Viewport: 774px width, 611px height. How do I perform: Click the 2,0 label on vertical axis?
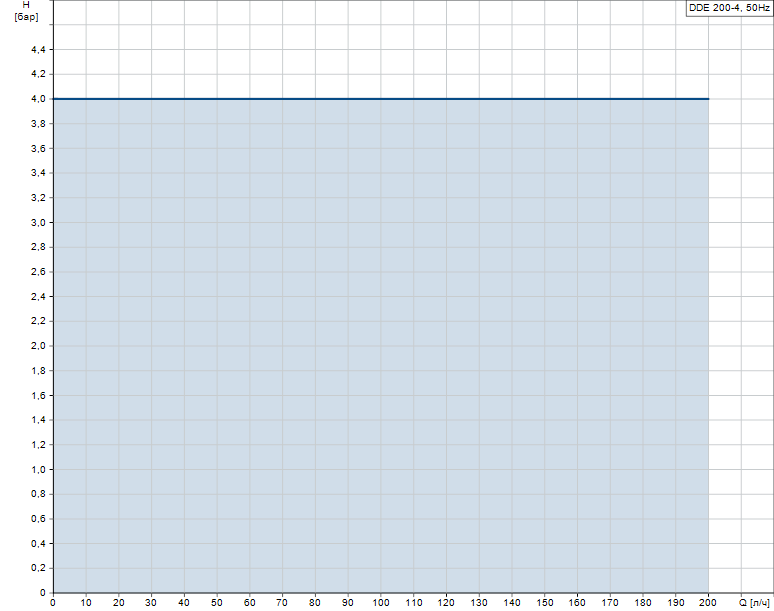click(38, 346)
